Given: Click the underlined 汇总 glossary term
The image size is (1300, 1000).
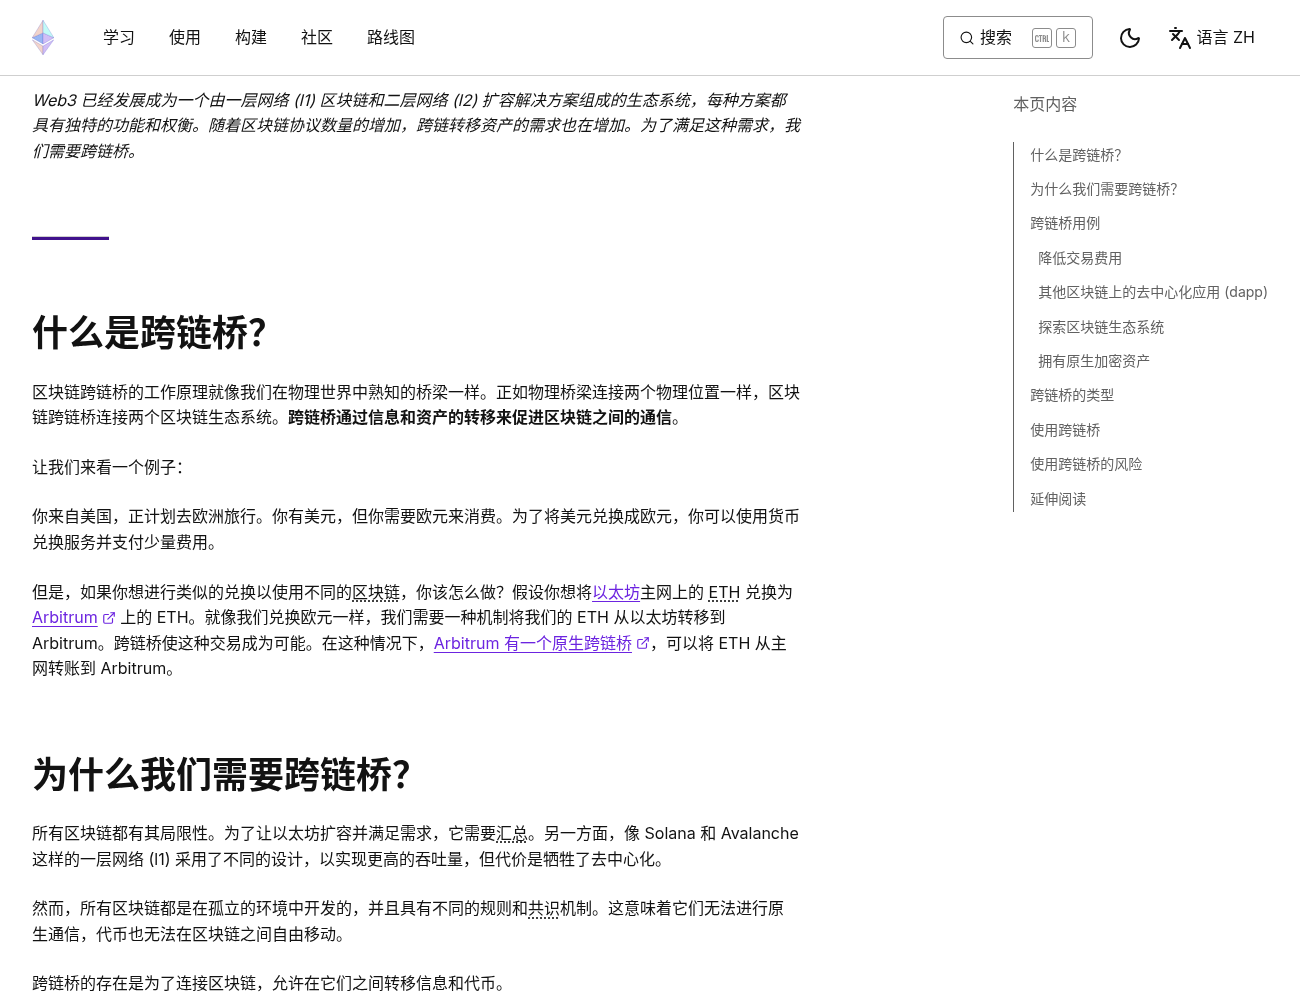Looking at the screenshot, I should (x=512, y=833).
